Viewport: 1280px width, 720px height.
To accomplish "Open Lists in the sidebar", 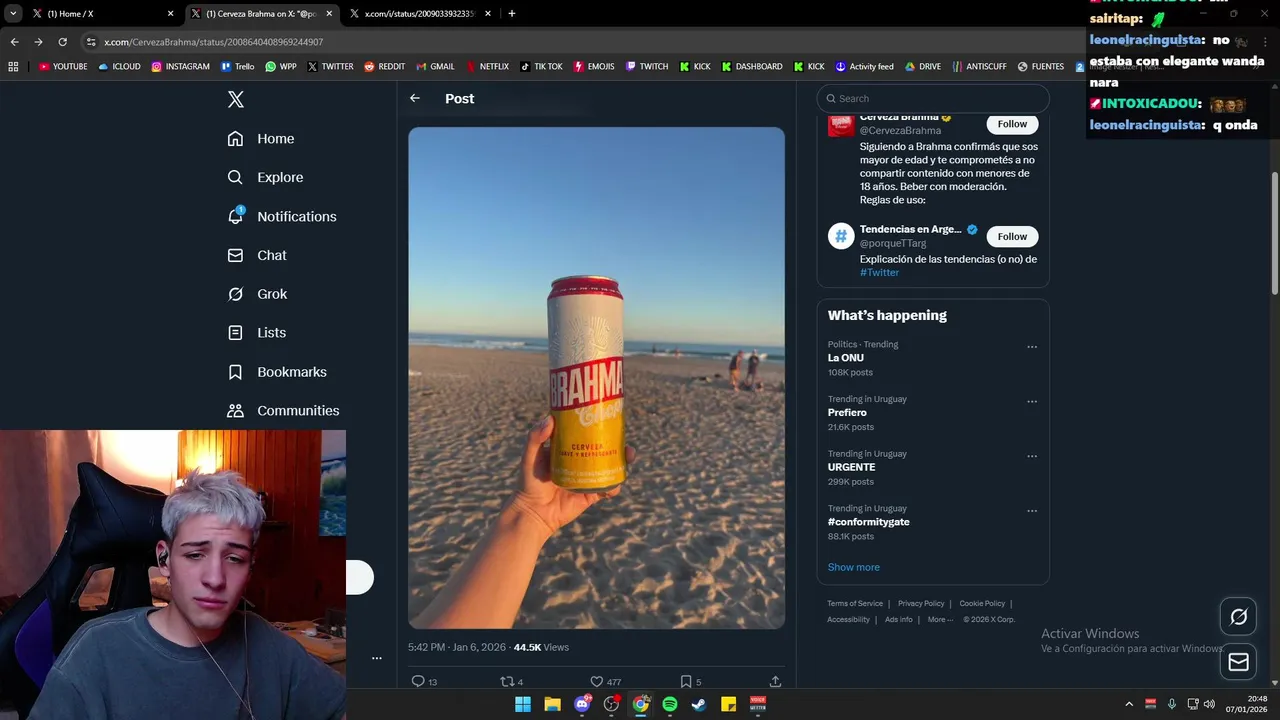I will [257, 333].
